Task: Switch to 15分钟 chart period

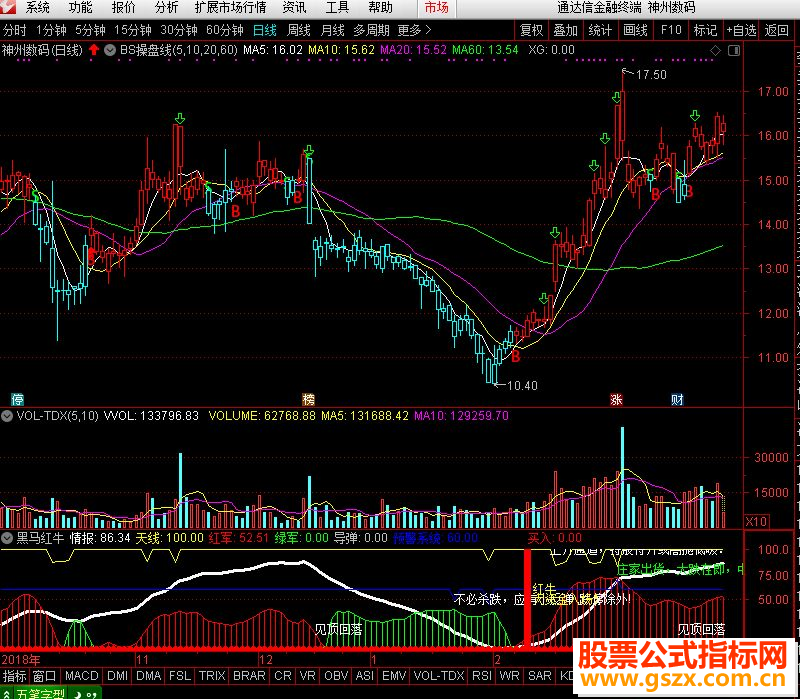Action: click(x=133, y=31)
